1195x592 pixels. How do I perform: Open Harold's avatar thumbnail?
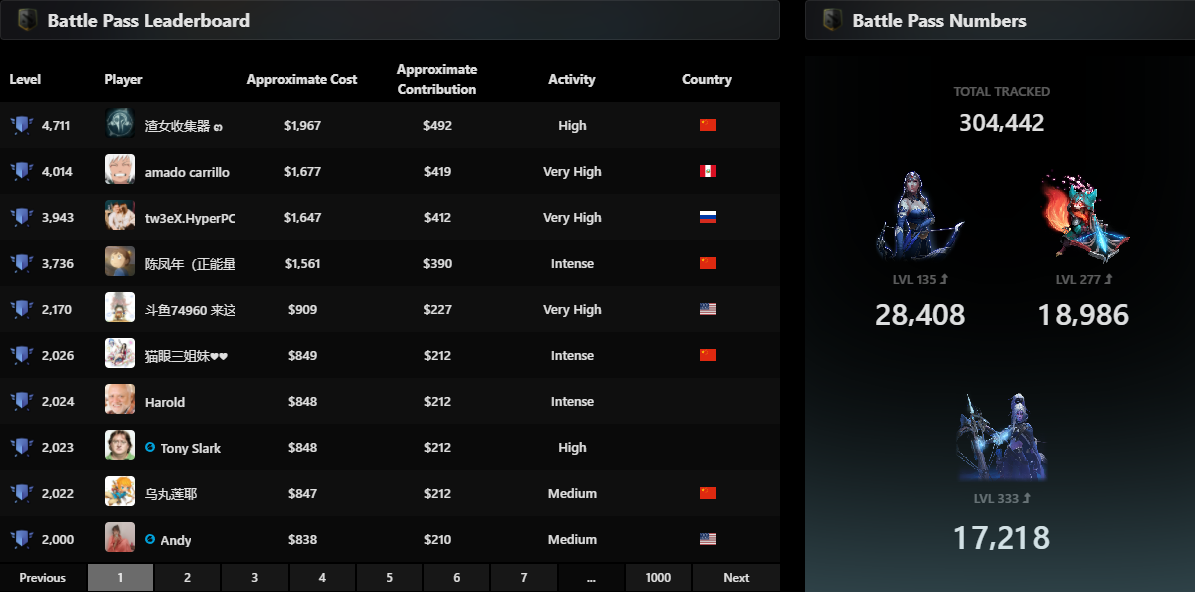tap(120, 401)
